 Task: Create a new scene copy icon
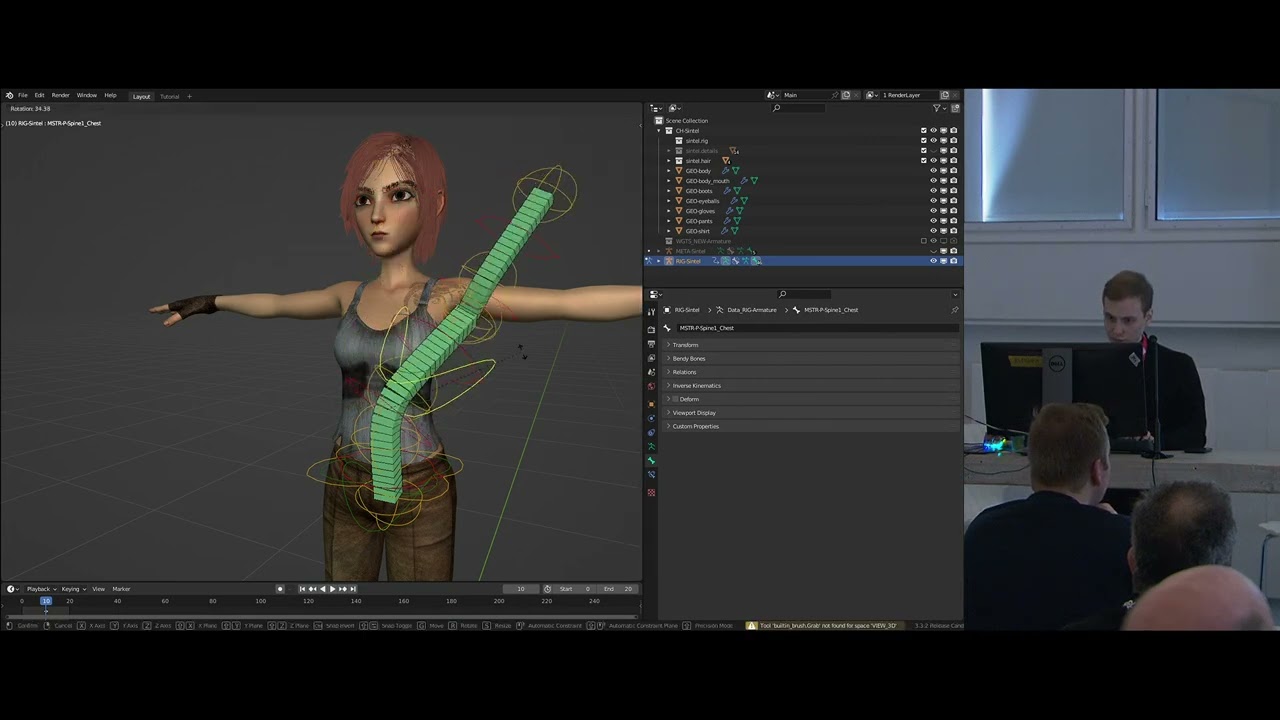(x=846, y=95)
